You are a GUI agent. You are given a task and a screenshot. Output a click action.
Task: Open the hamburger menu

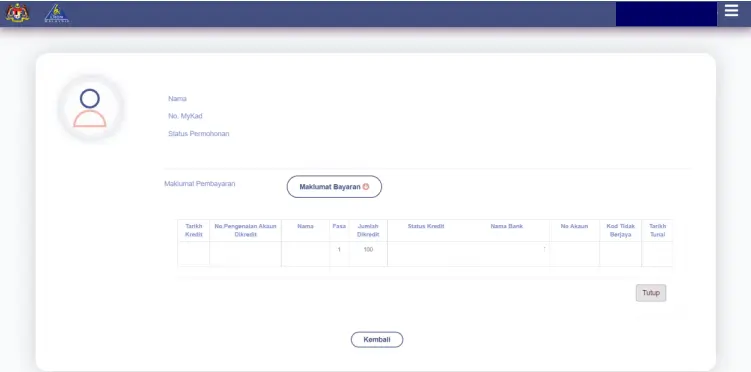point(731,11)
